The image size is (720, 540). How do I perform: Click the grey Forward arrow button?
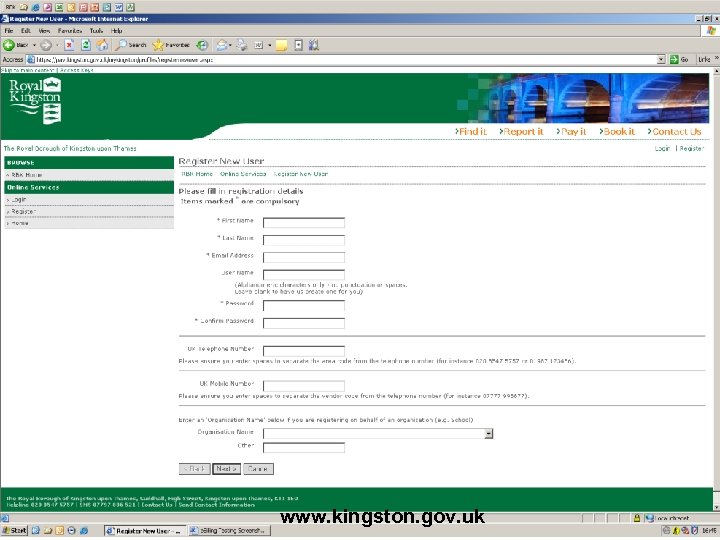45,45
